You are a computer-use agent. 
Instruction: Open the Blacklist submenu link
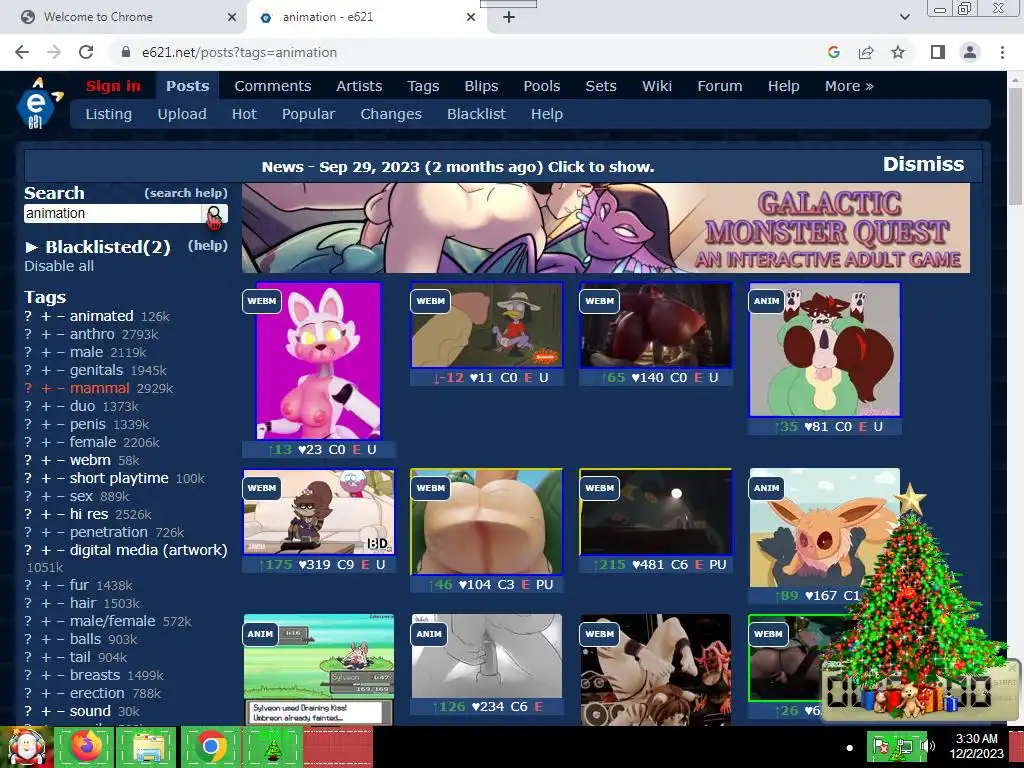point(476,114)
